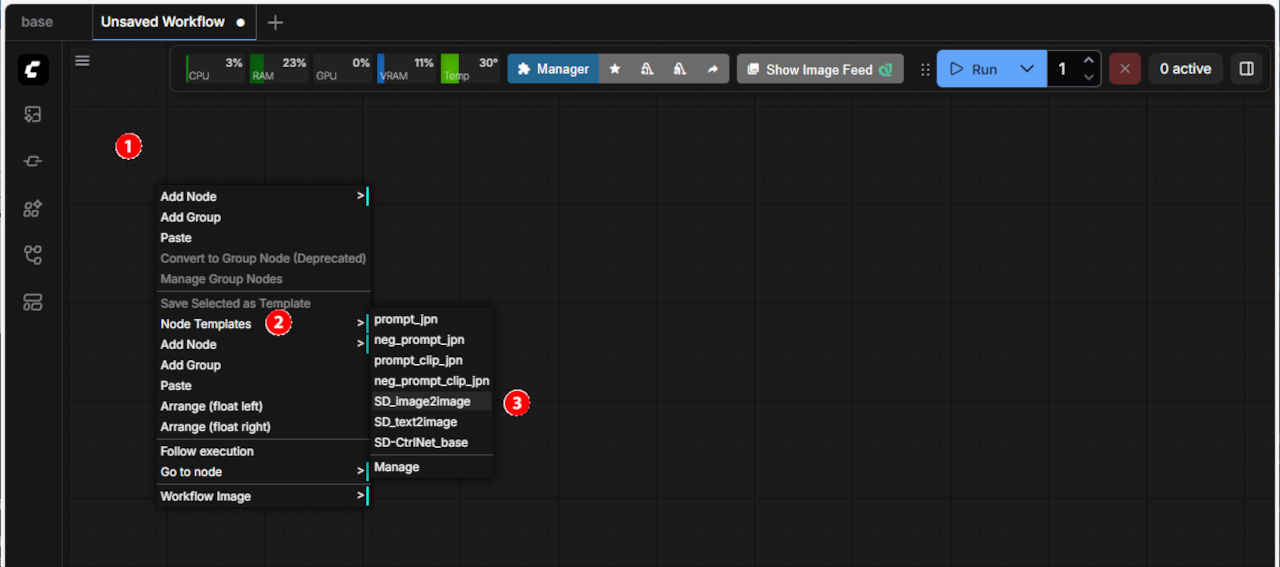The width and height of the screenshot is (1280, 567).
Task: Toggle Show Image Feed
Action: point(819,69)
